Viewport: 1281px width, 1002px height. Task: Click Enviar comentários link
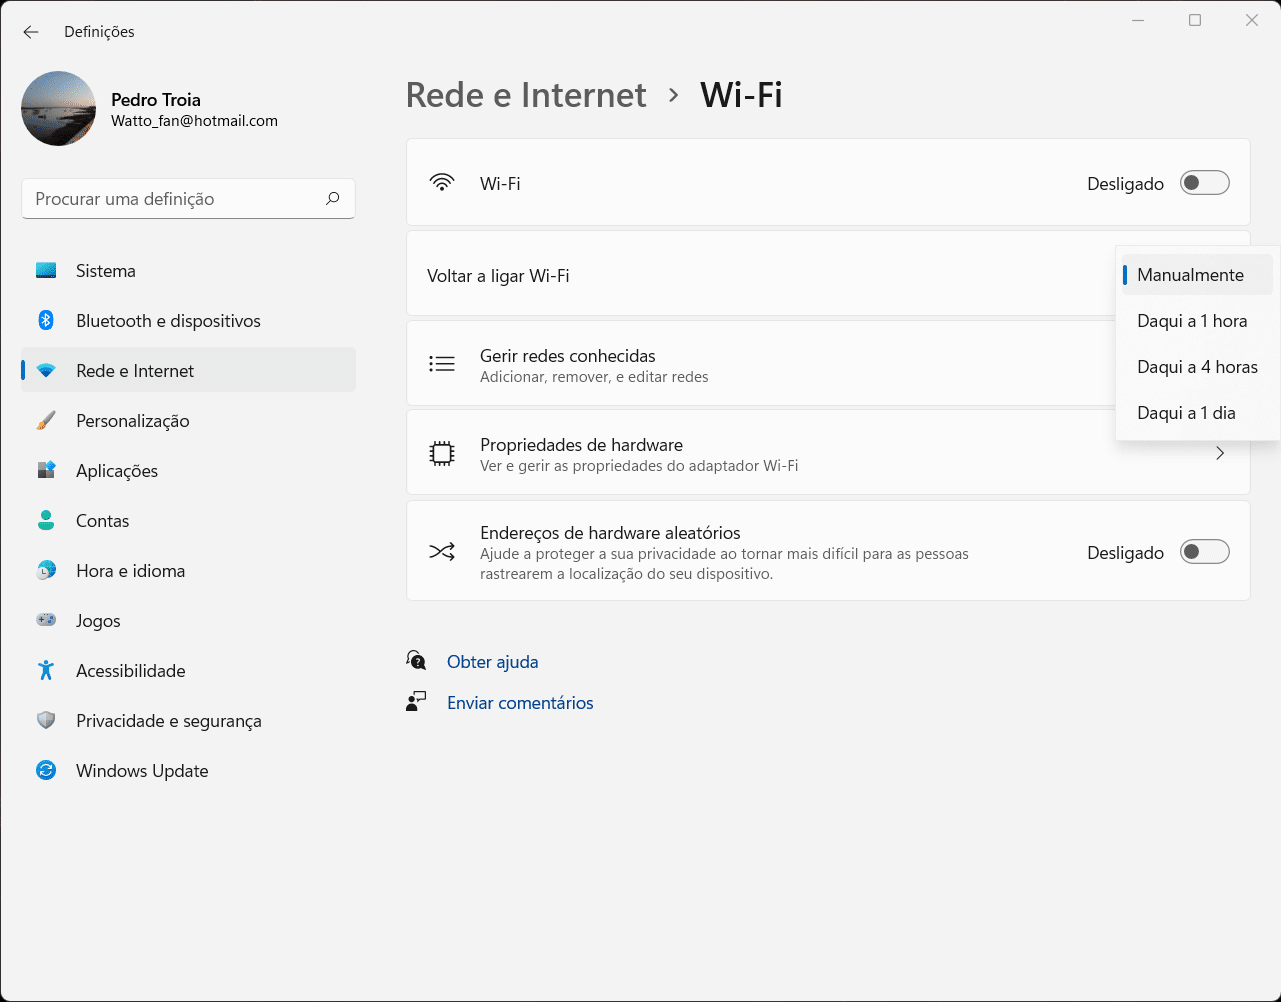520,703
